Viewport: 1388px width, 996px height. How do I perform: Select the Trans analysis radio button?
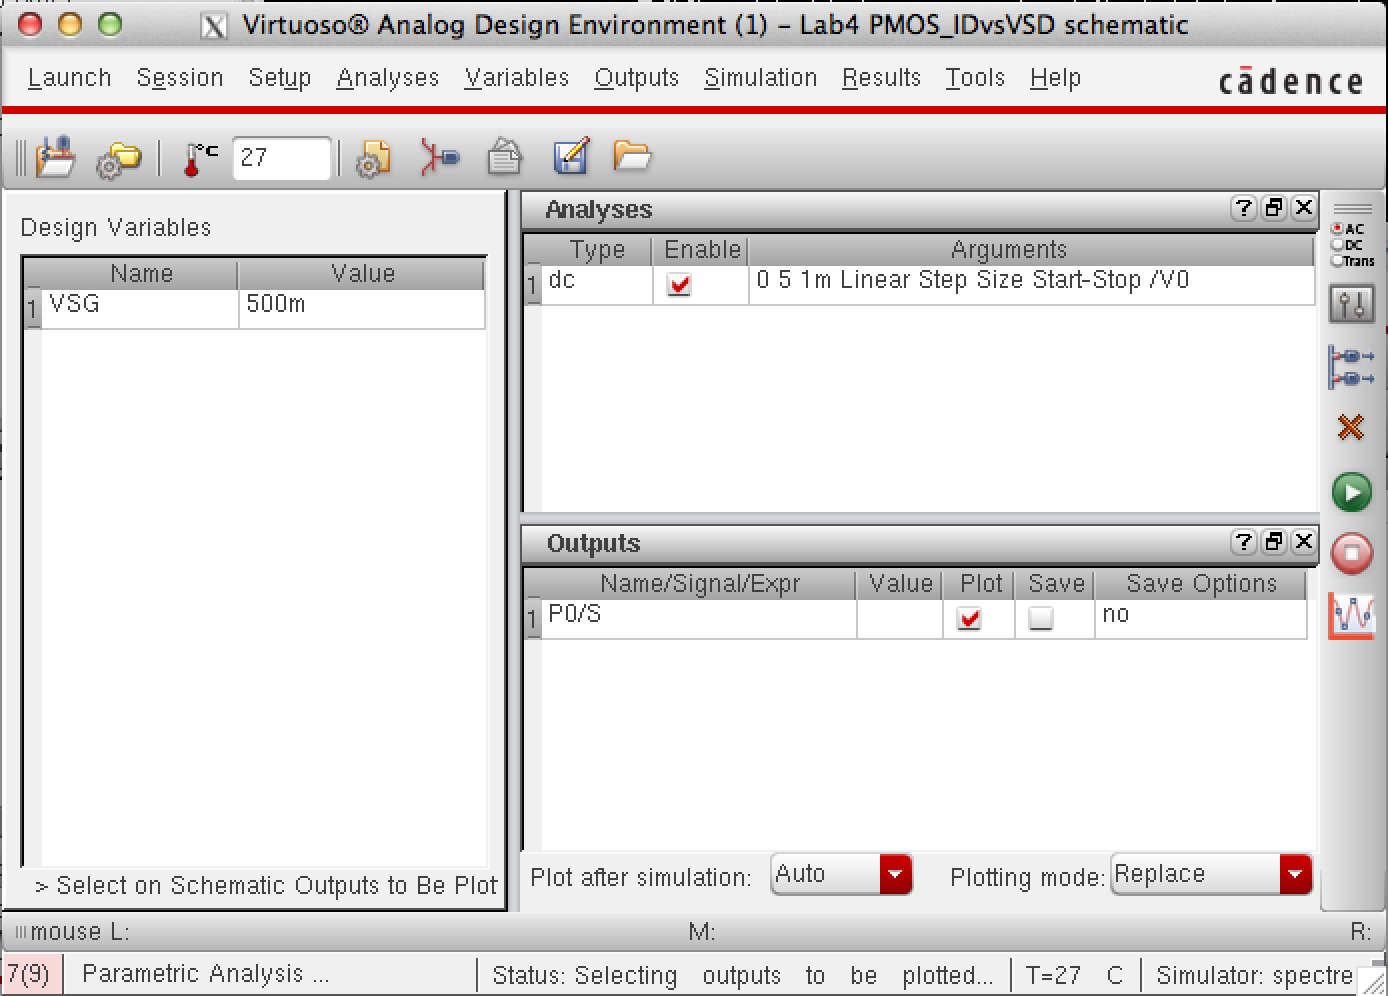click(1337, 260)
